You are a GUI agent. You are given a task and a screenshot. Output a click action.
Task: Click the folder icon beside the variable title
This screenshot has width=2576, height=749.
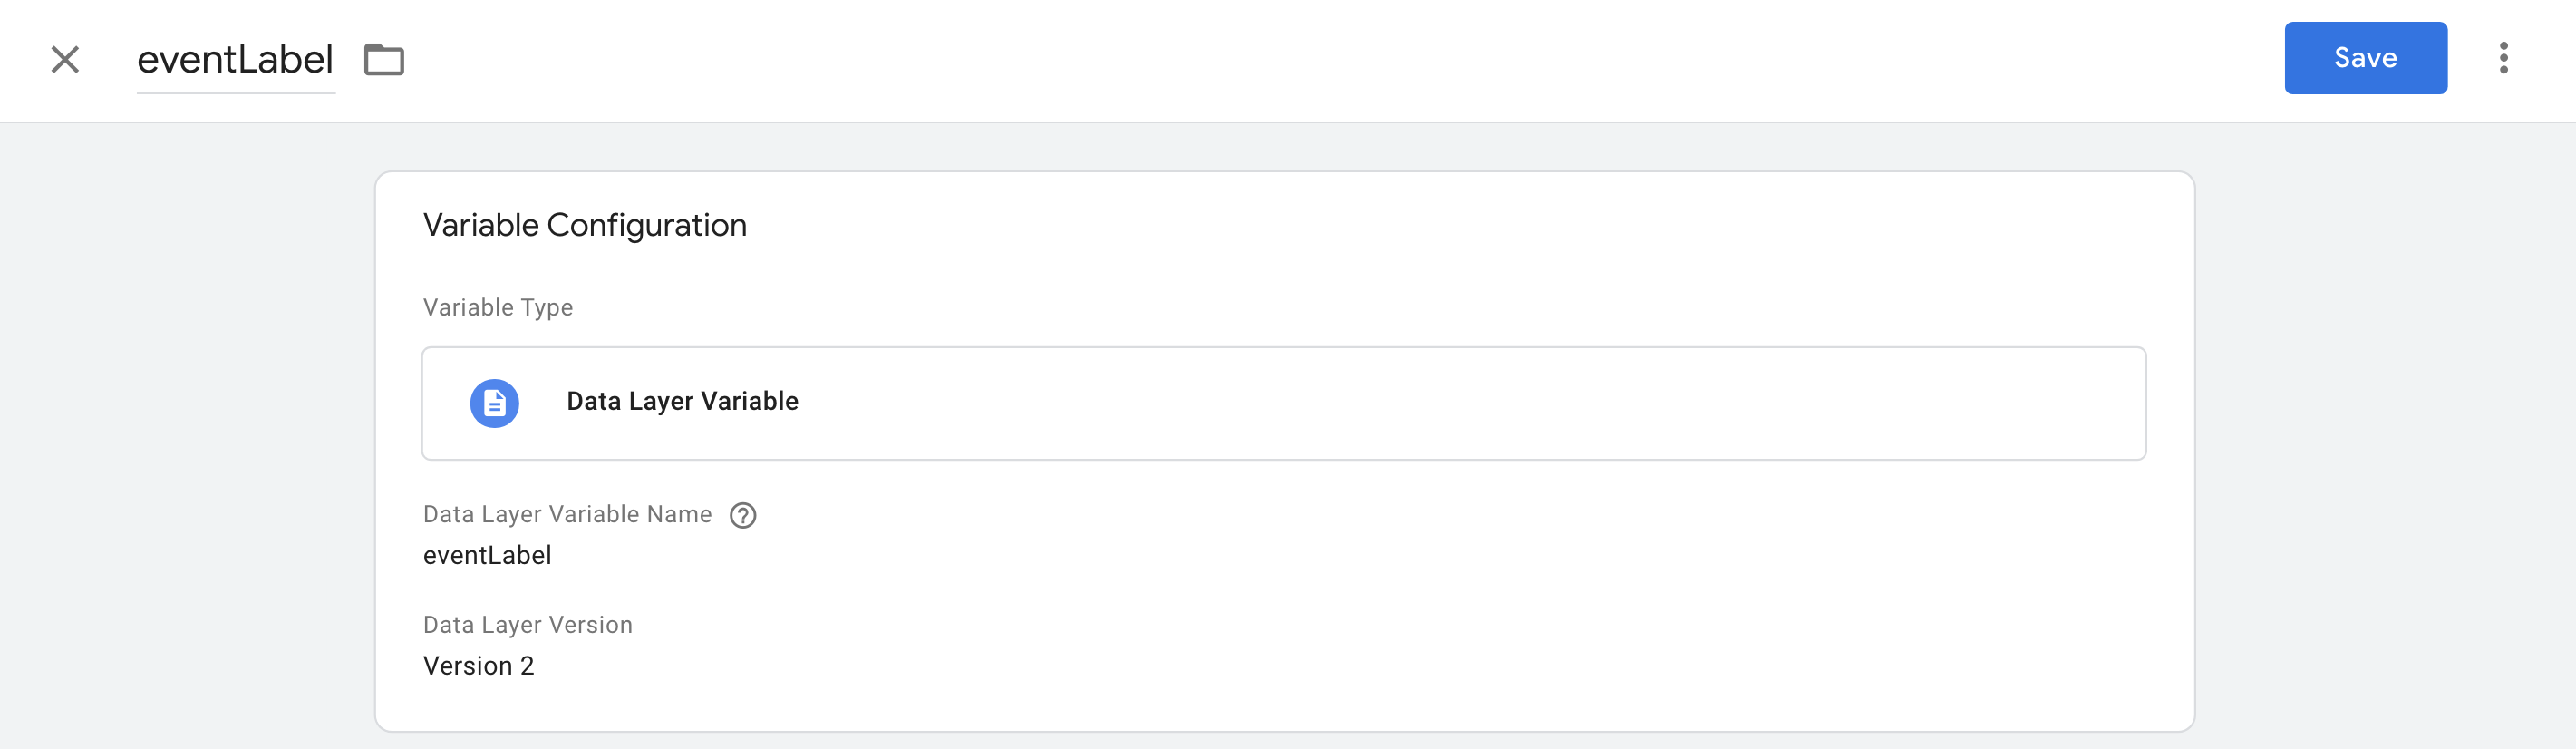[x=384, y=60]
